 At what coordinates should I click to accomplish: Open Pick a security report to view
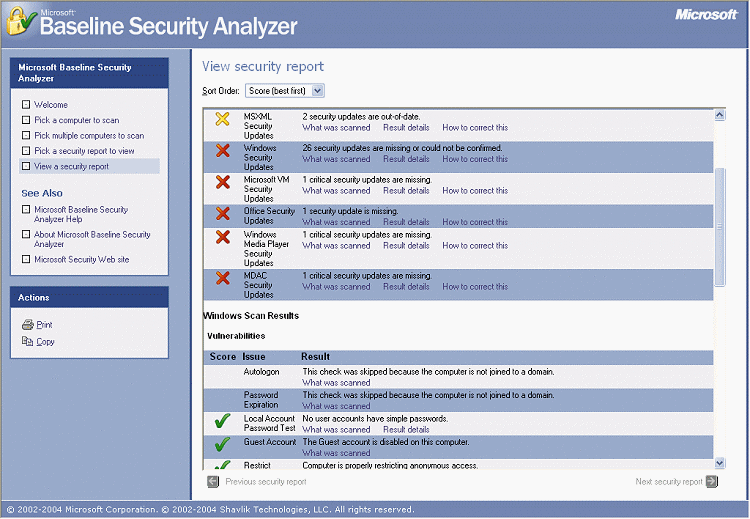(x=84, y=151)
